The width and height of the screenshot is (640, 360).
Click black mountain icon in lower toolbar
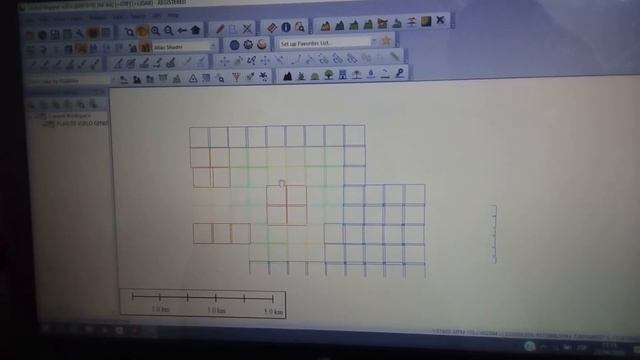[x=287, y=76]
